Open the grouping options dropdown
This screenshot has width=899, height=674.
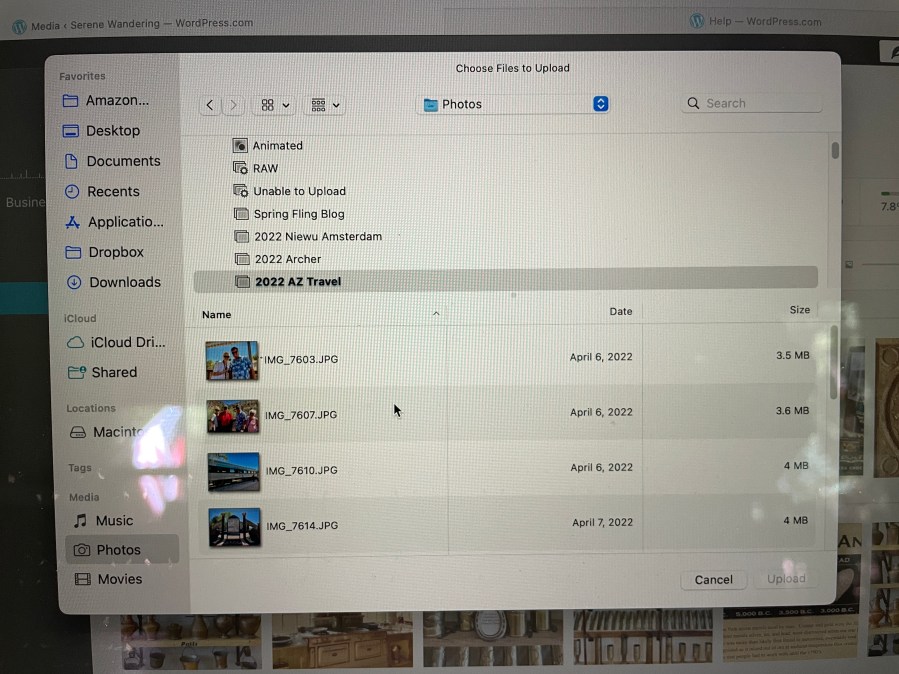tap(325, 105)
